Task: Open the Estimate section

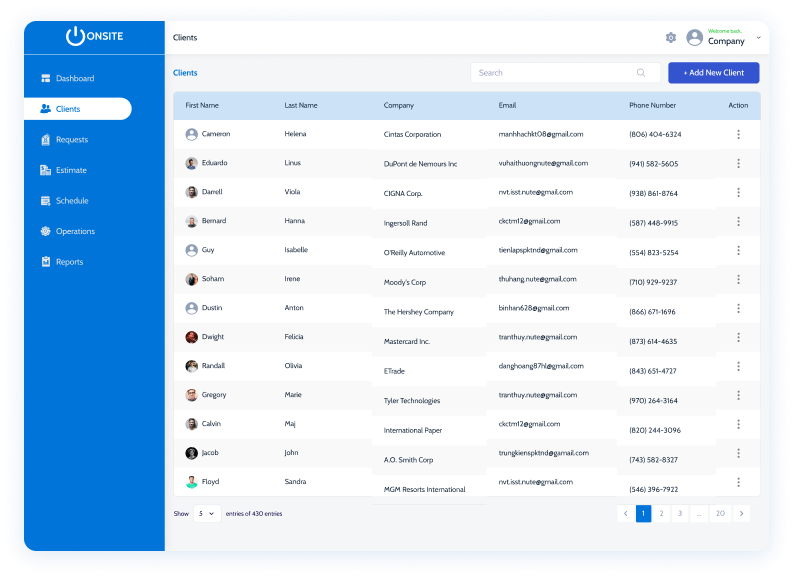Action: pyautogui.click(x=71, y=170)
